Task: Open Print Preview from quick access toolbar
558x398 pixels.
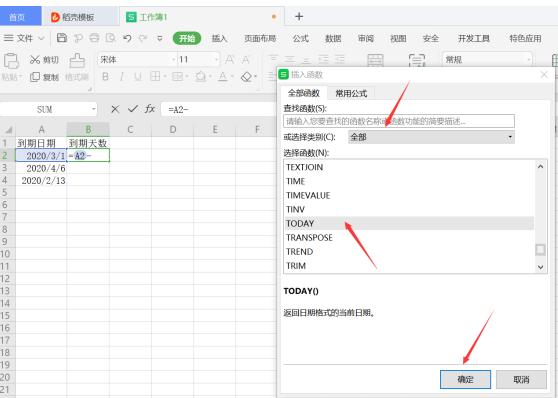Action: click(111, 38)
